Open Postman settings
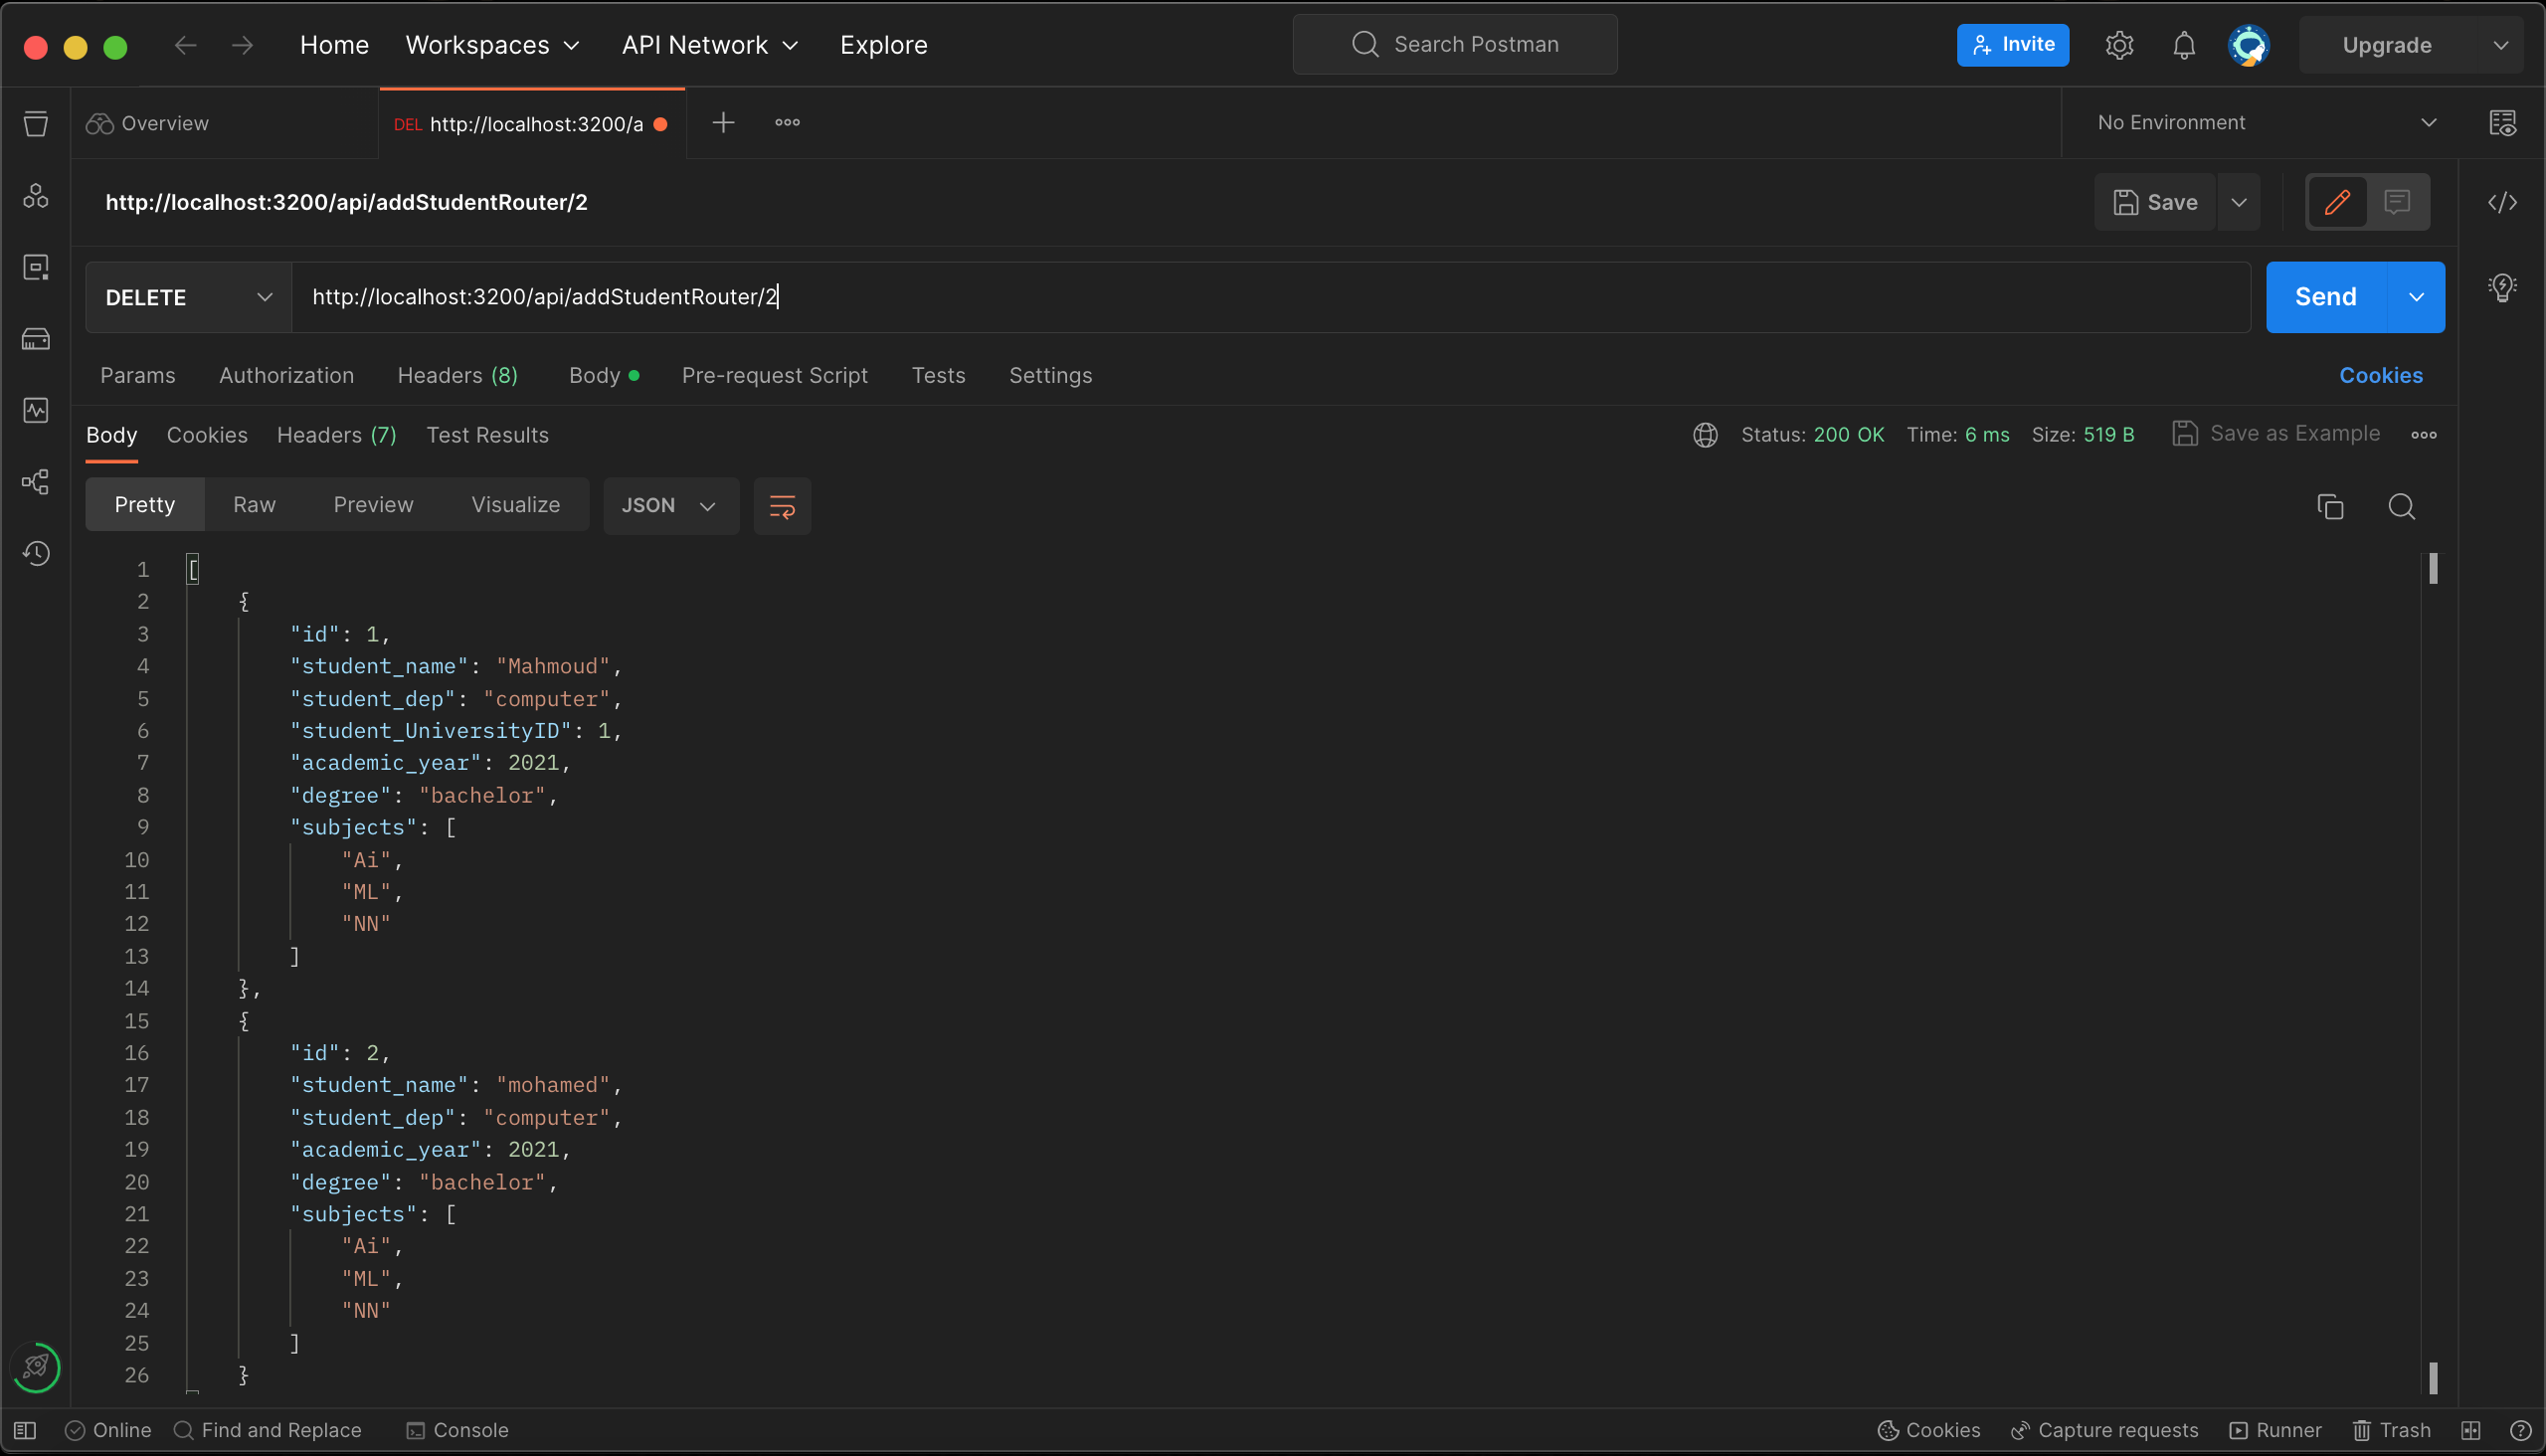 click(x=2119, y=45)
